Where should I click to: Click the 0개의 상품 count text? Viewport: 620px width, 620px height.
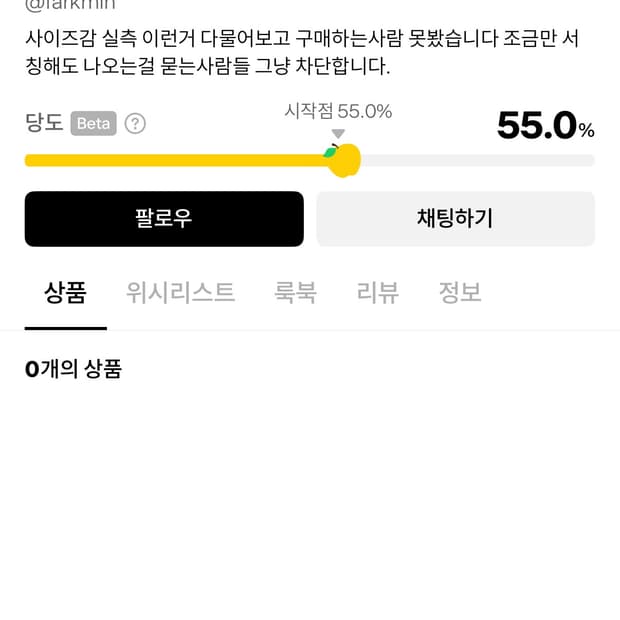coord(73,369)
